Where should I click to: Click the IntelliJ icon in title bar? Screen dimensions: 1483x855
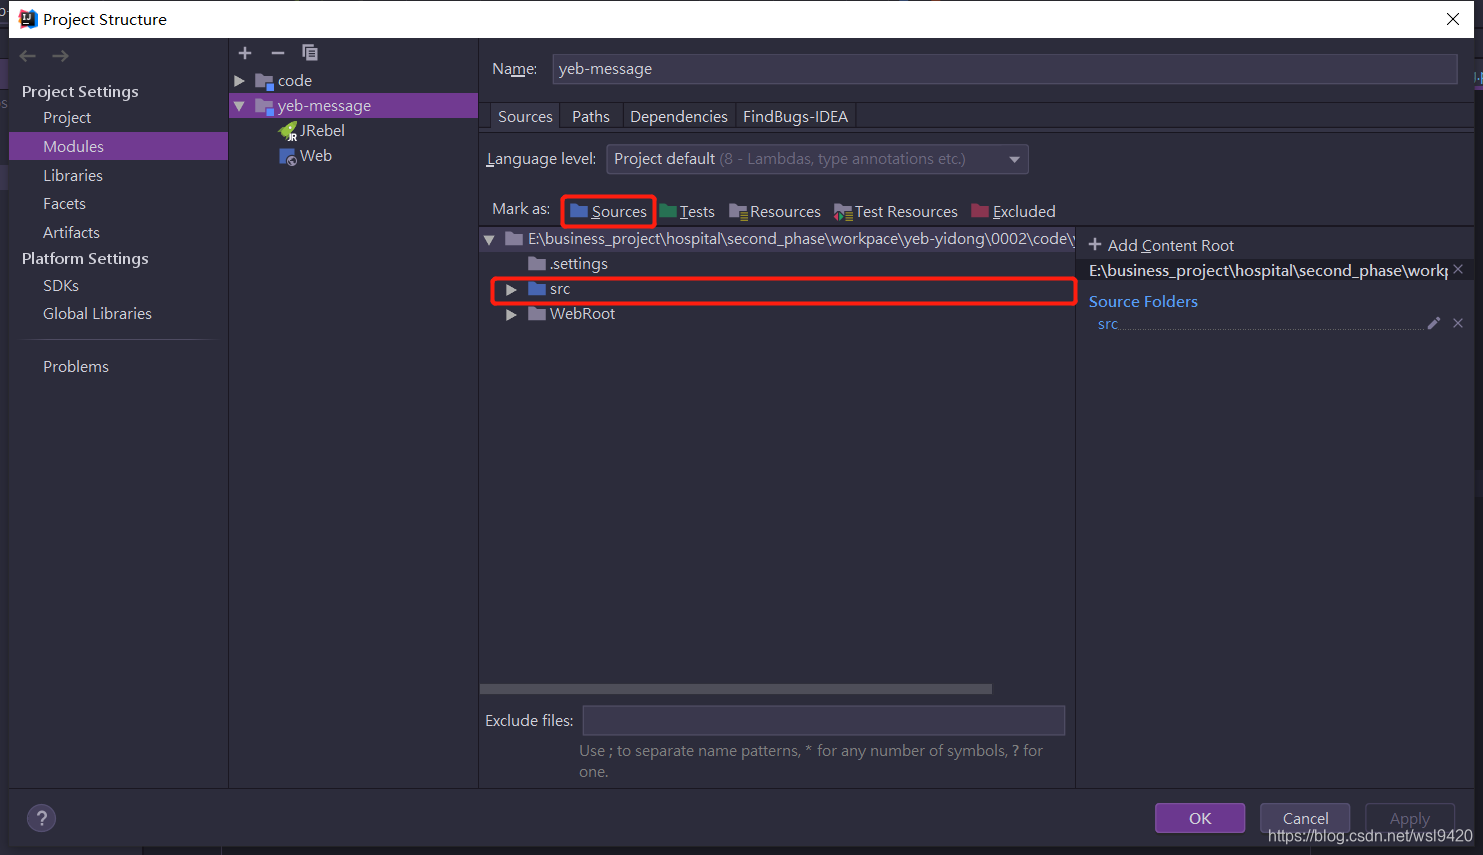point(28,19)
